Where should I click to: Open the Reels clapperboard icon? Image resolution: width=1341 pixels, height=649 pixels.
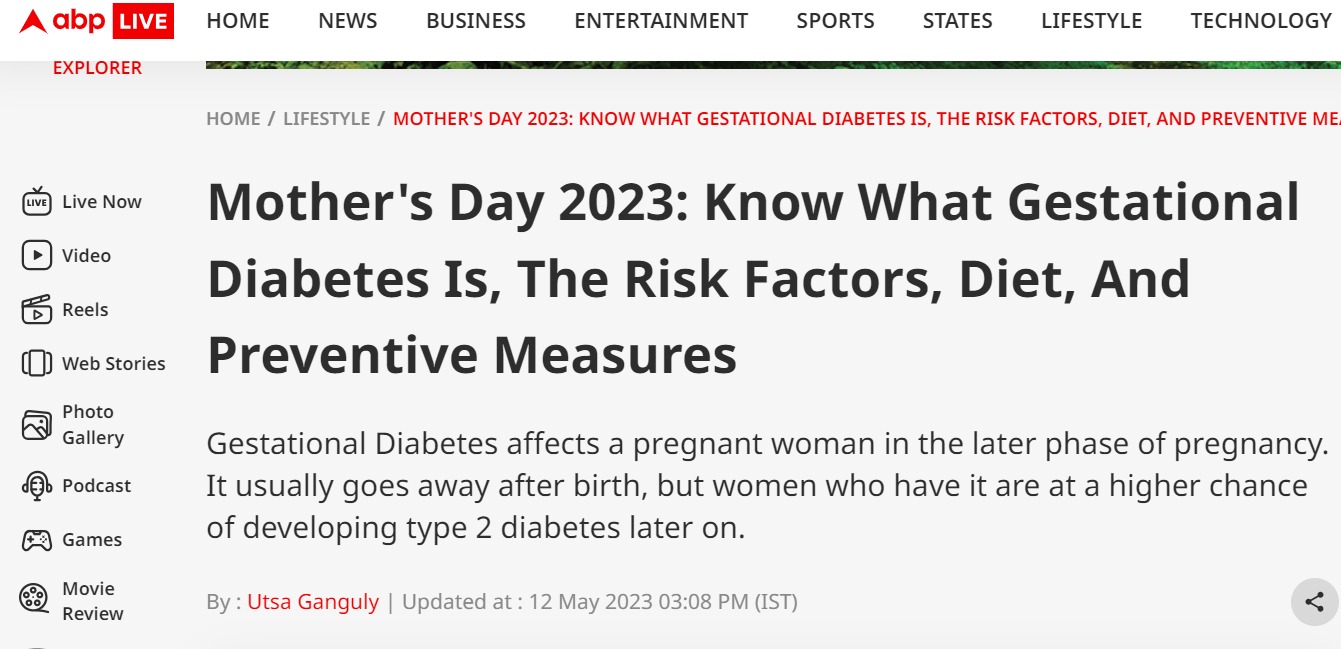pyautogui.click(x=37, y=310)
